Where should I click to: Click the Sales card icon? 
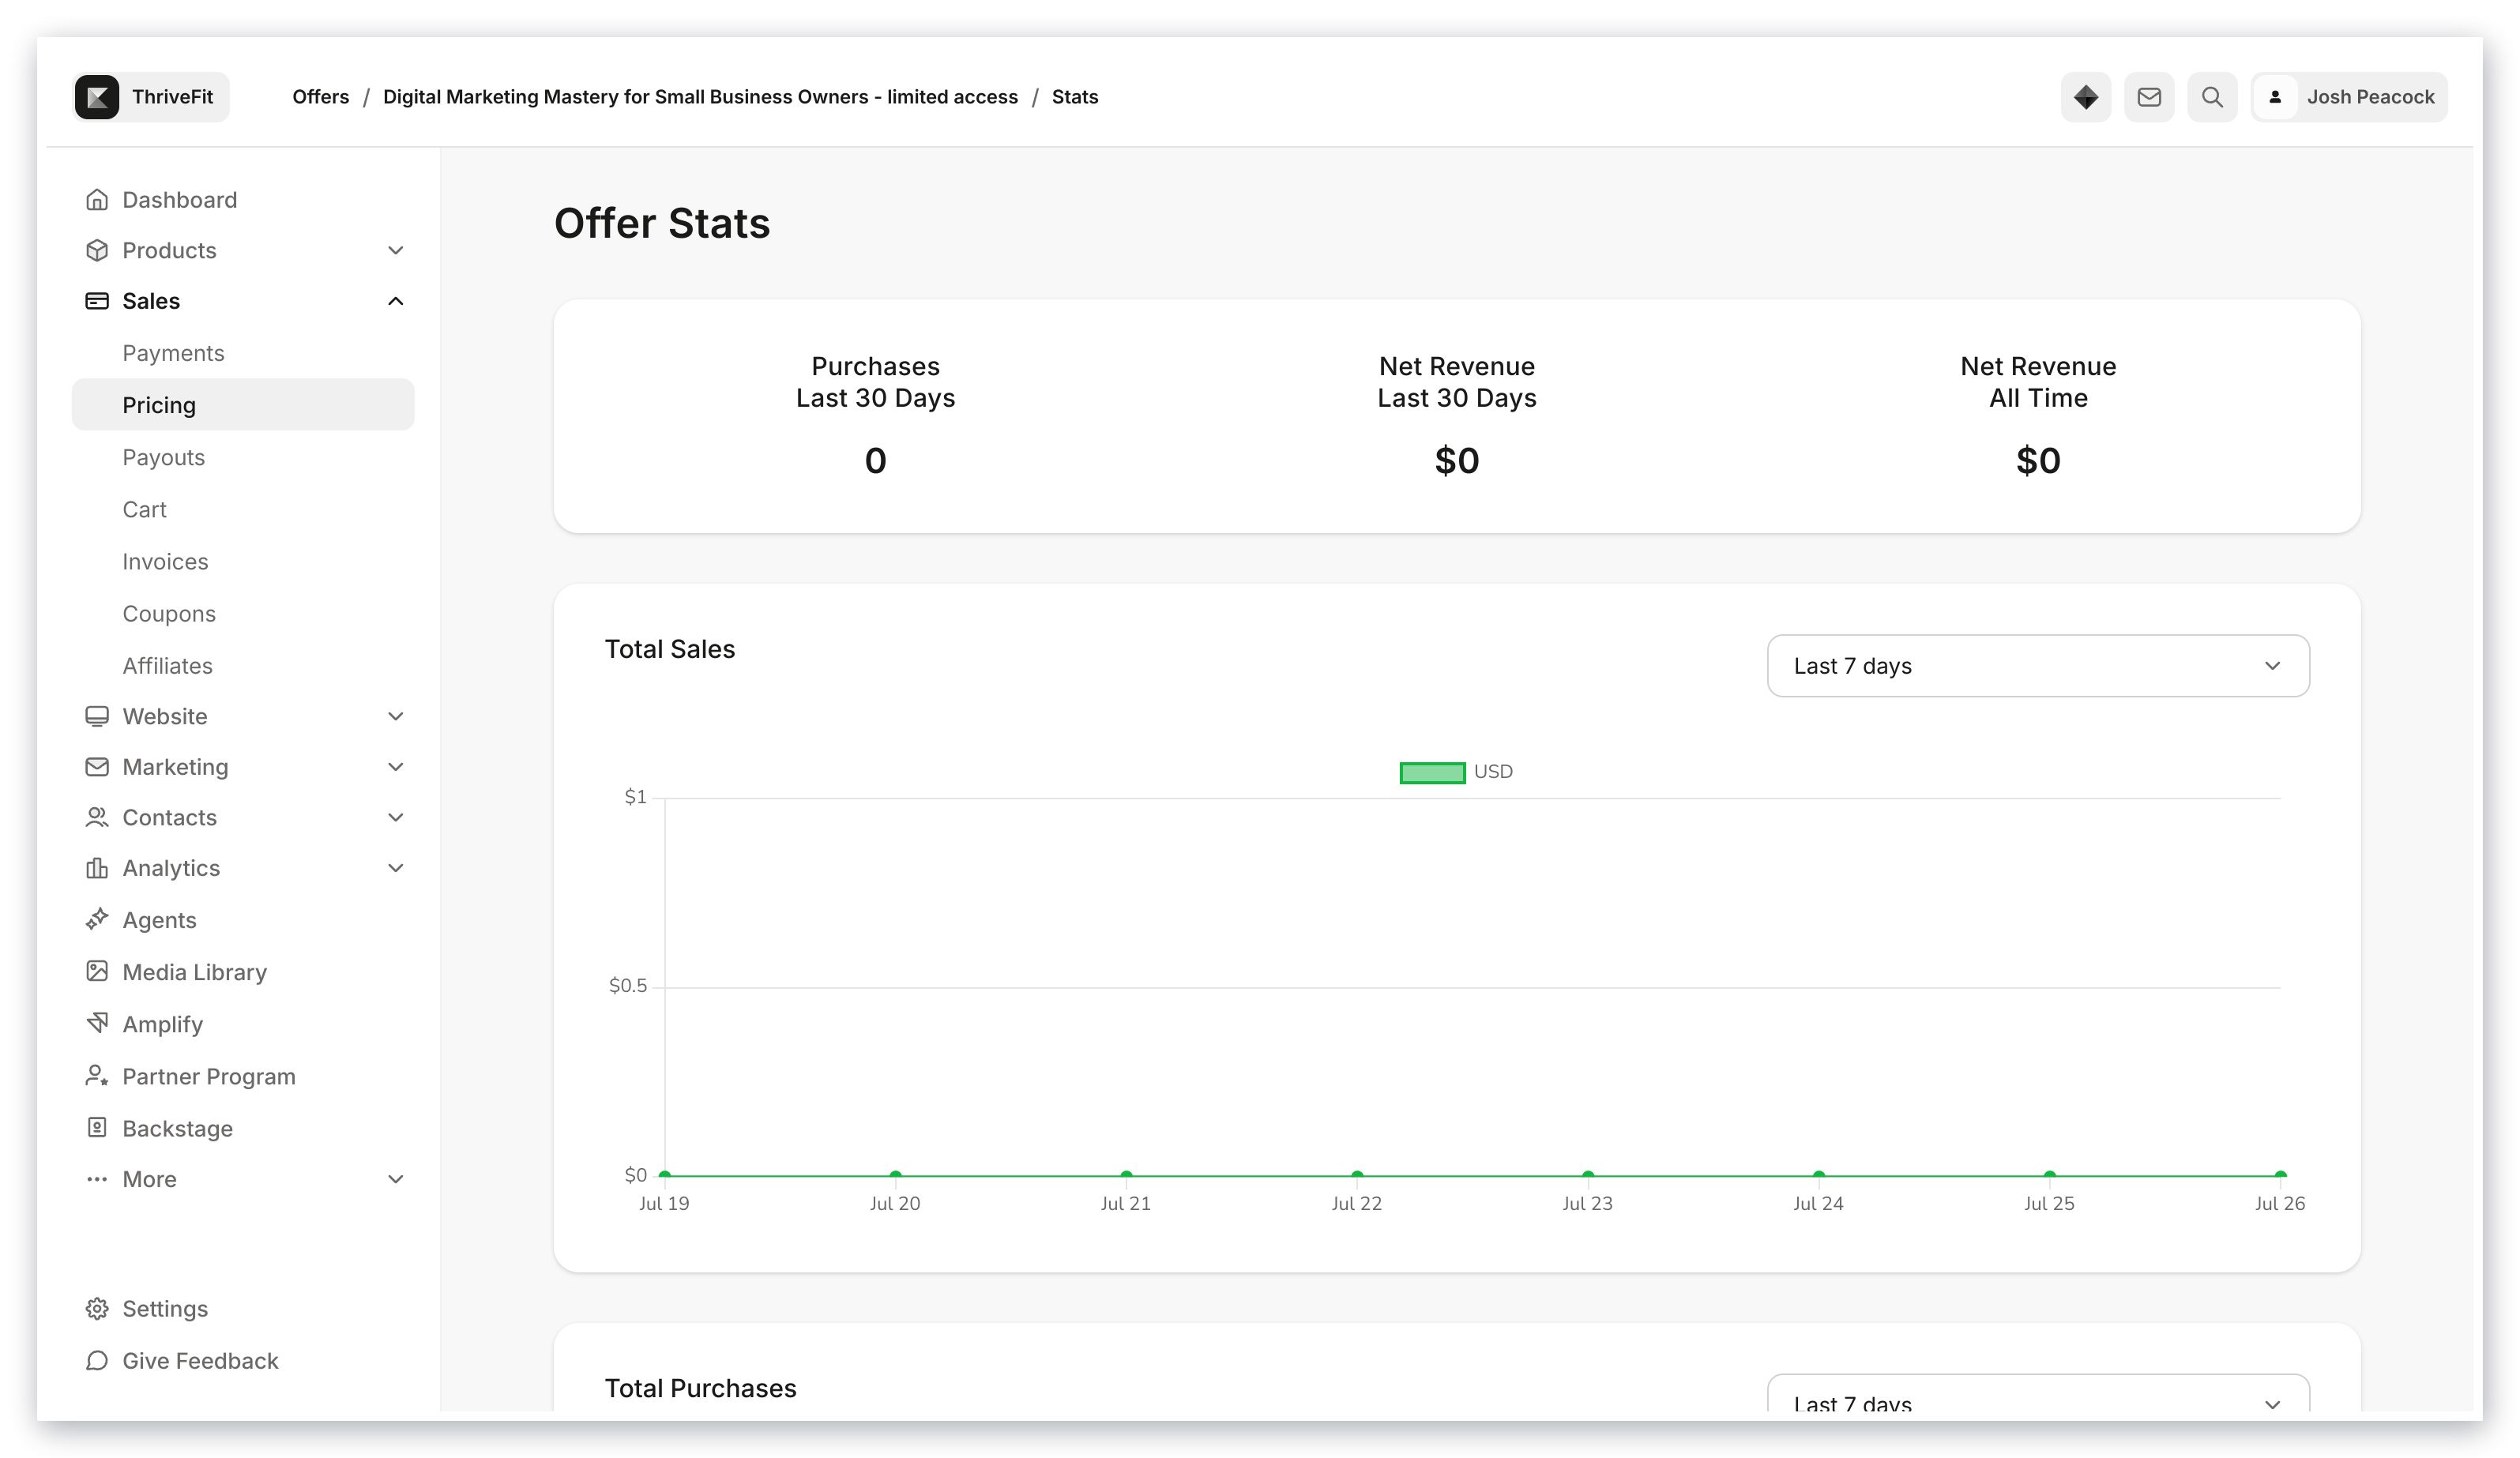tap(97, 301)
